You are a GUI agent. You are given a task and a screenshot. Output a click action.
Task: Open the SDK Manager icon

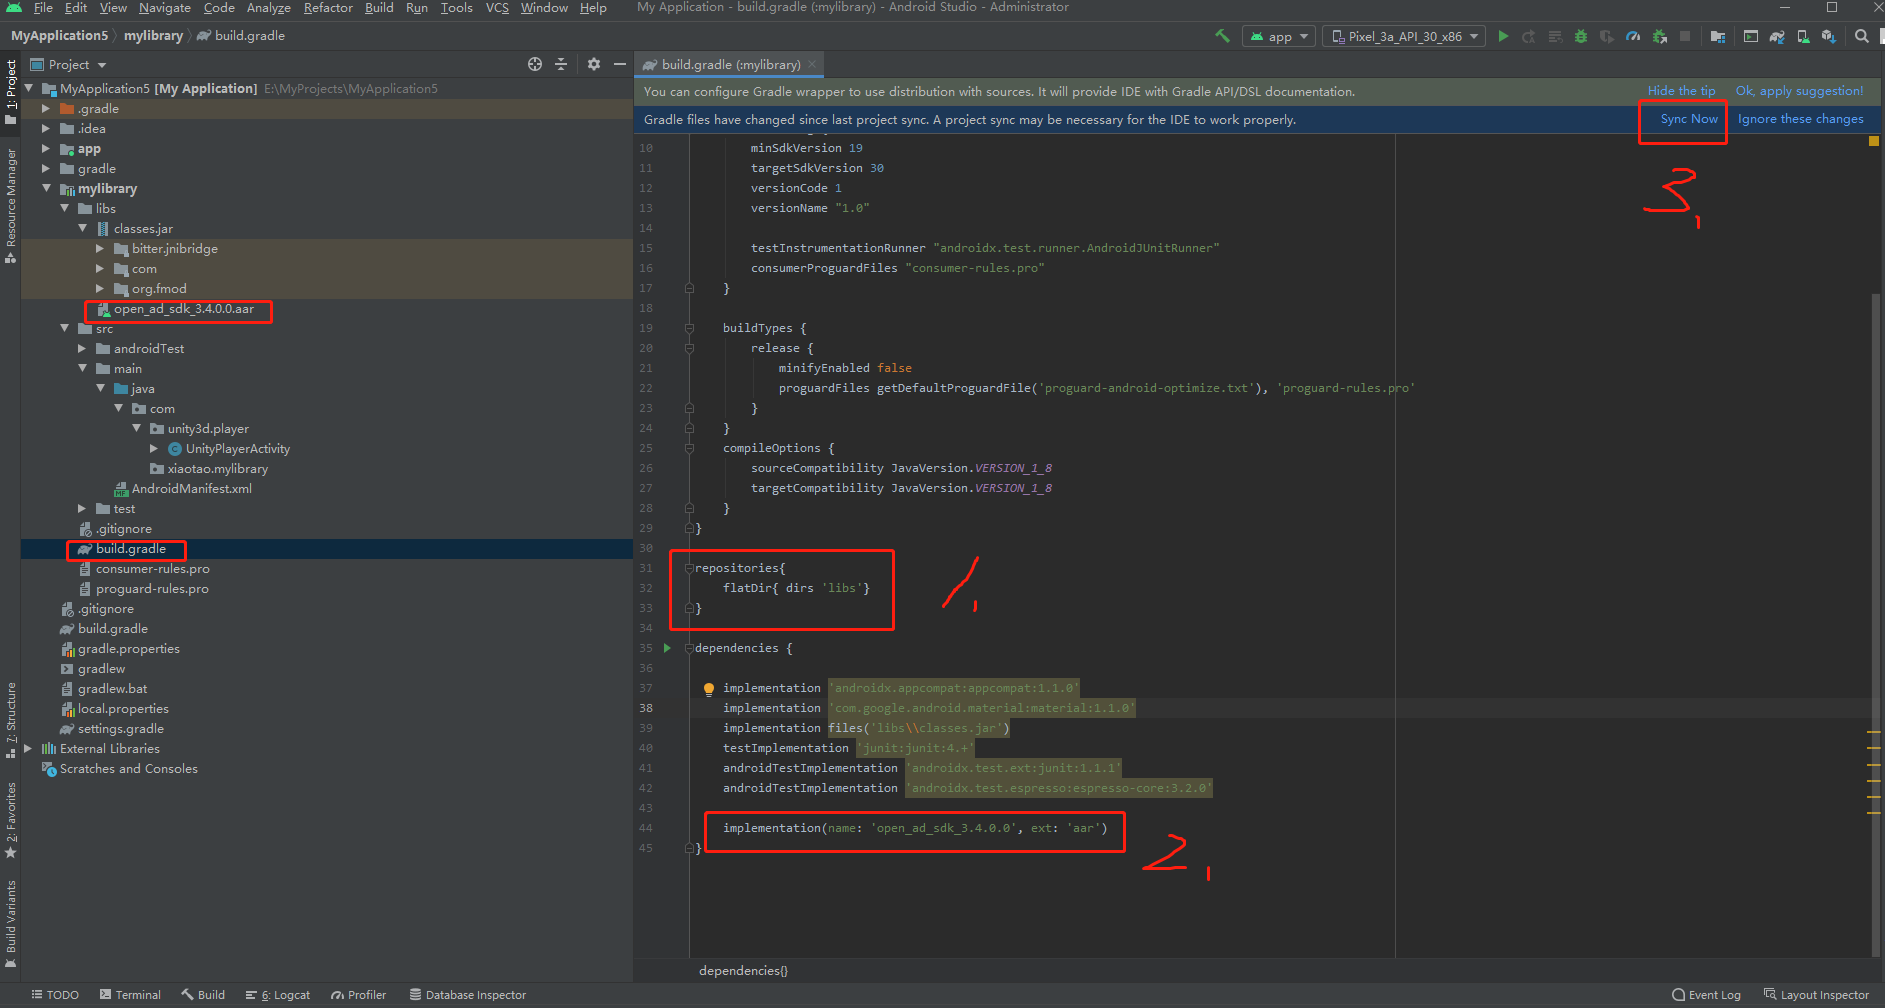(1829, 36)
